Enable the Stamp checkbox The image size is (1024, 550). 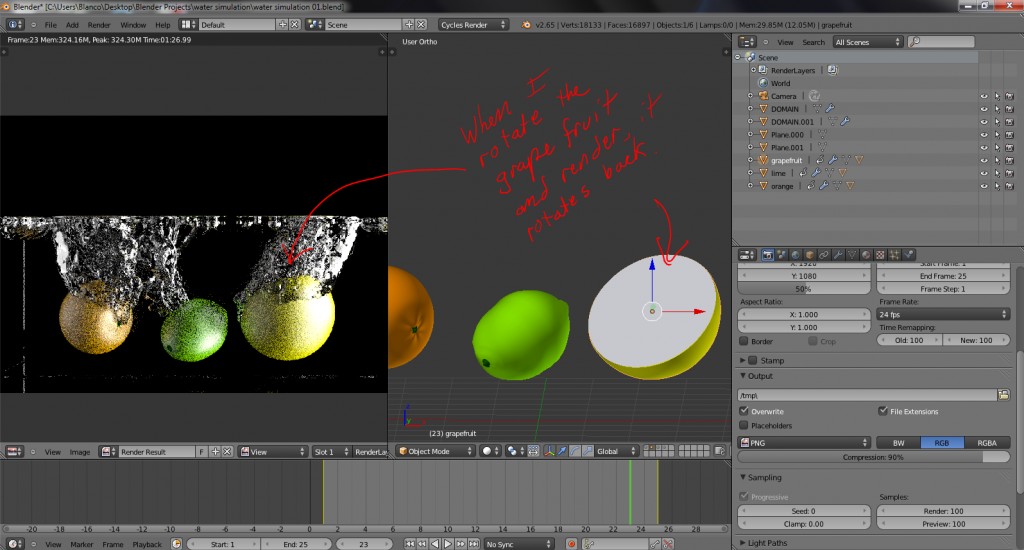[x=753, y=360]
